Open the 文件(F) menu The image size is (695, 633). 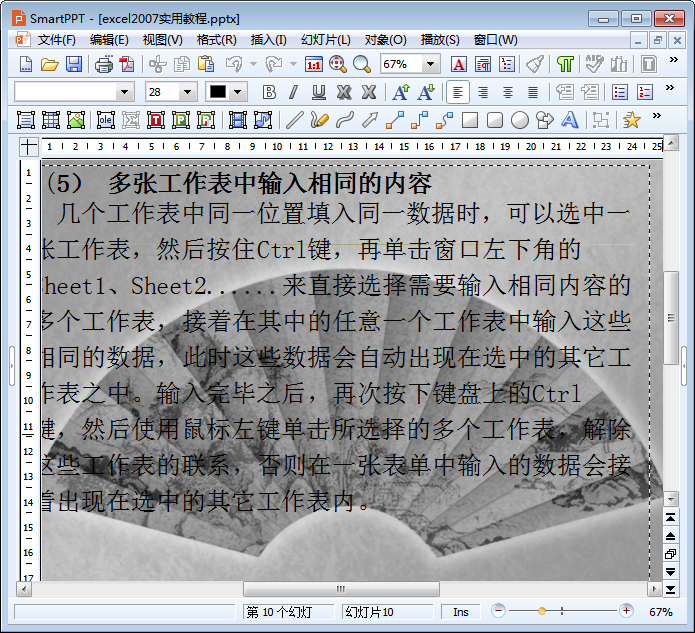[x=57, y=40]
